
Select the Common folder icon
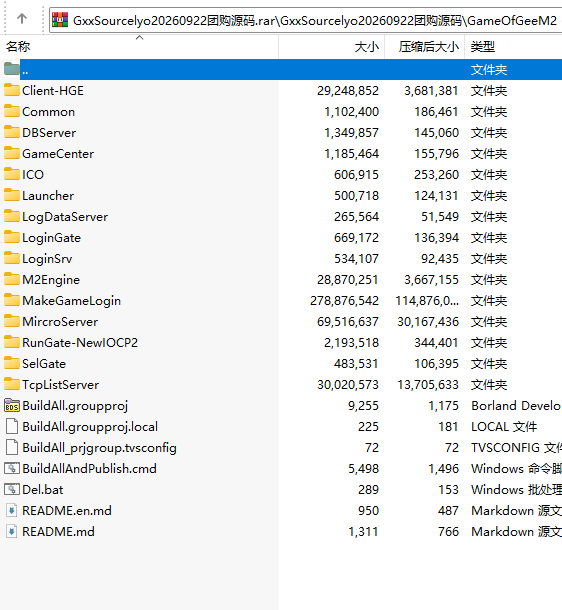tap(12, 111)
